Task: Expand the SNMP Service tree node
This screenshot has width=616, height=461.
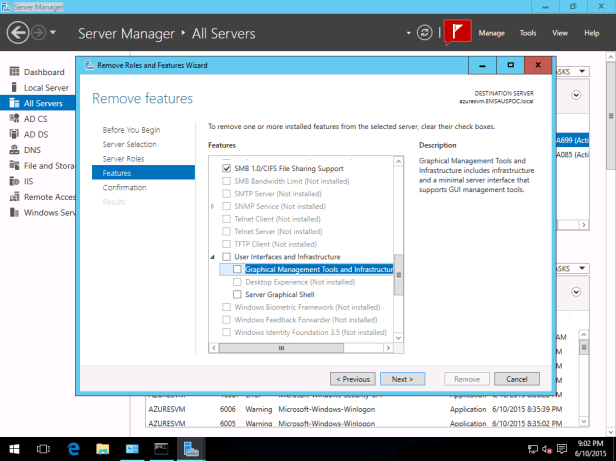Action: click(213, 206)
